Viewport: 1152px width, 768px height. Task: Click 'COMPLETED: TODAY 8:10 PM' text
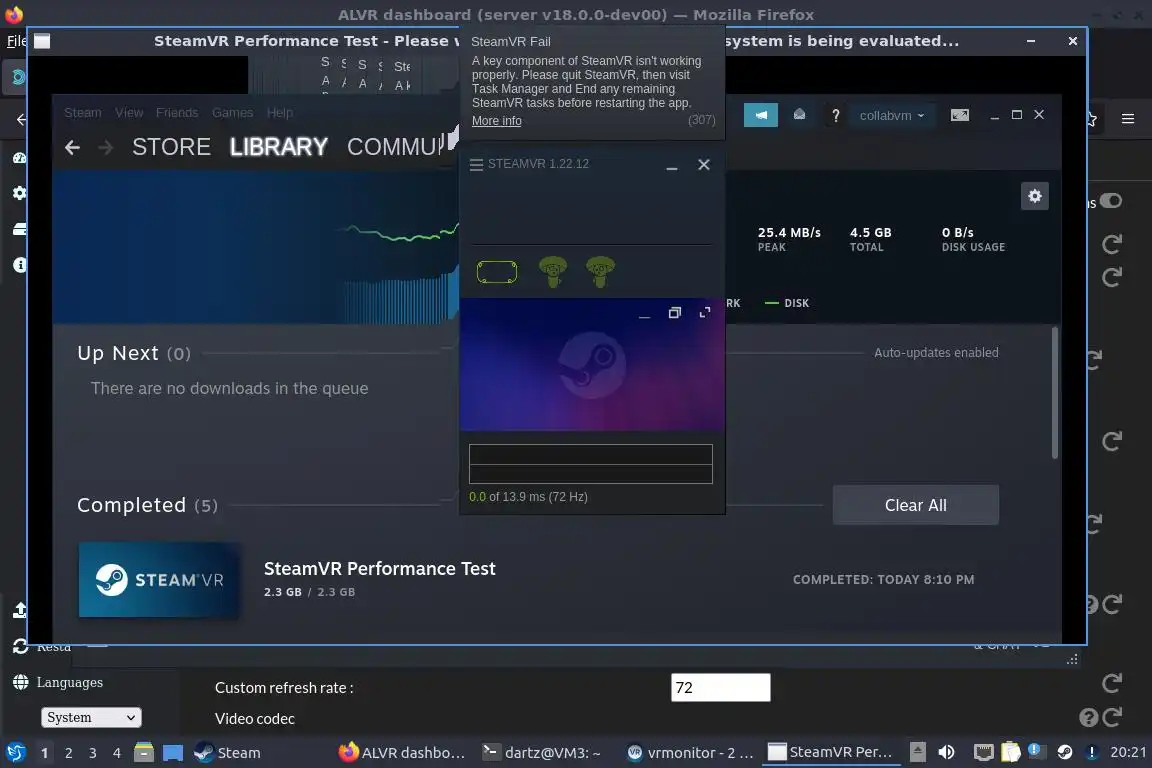[884, 580]
